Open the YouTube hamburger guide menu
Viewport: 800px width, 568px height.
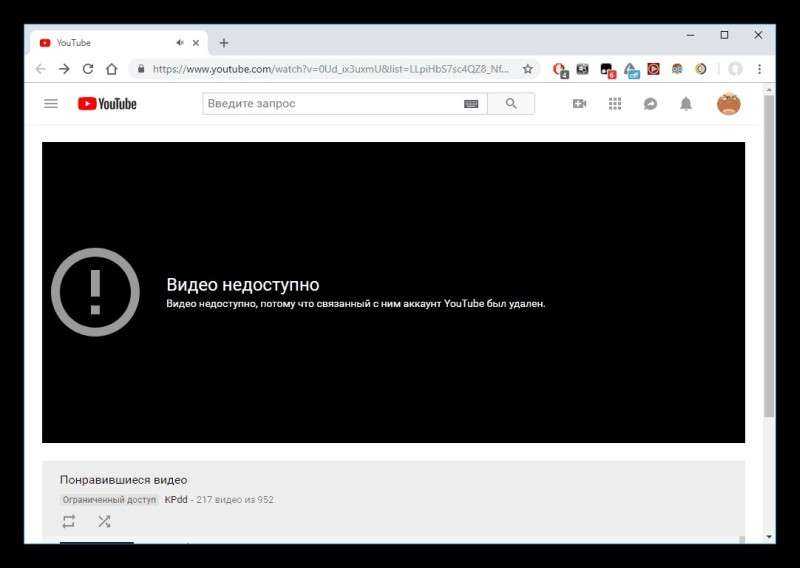coord(51,104)
